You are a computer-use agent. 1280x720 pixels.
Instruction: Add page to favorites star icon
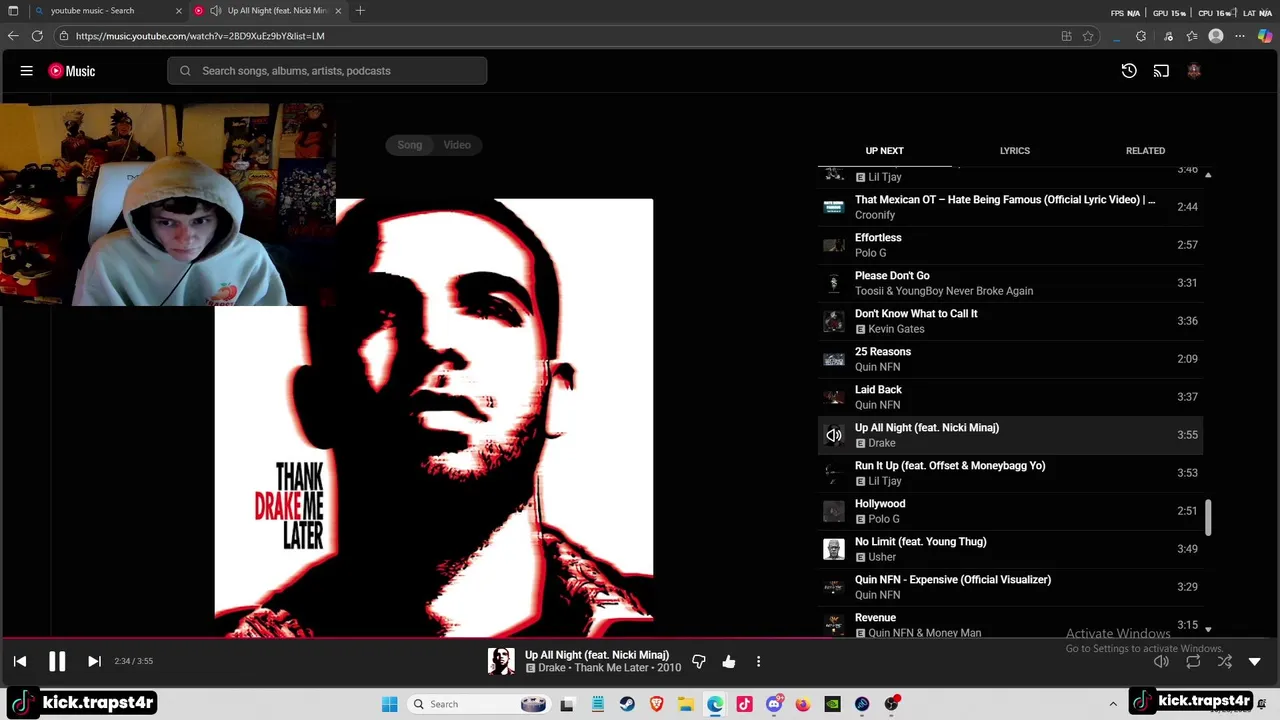click(x=1088, y=36)
